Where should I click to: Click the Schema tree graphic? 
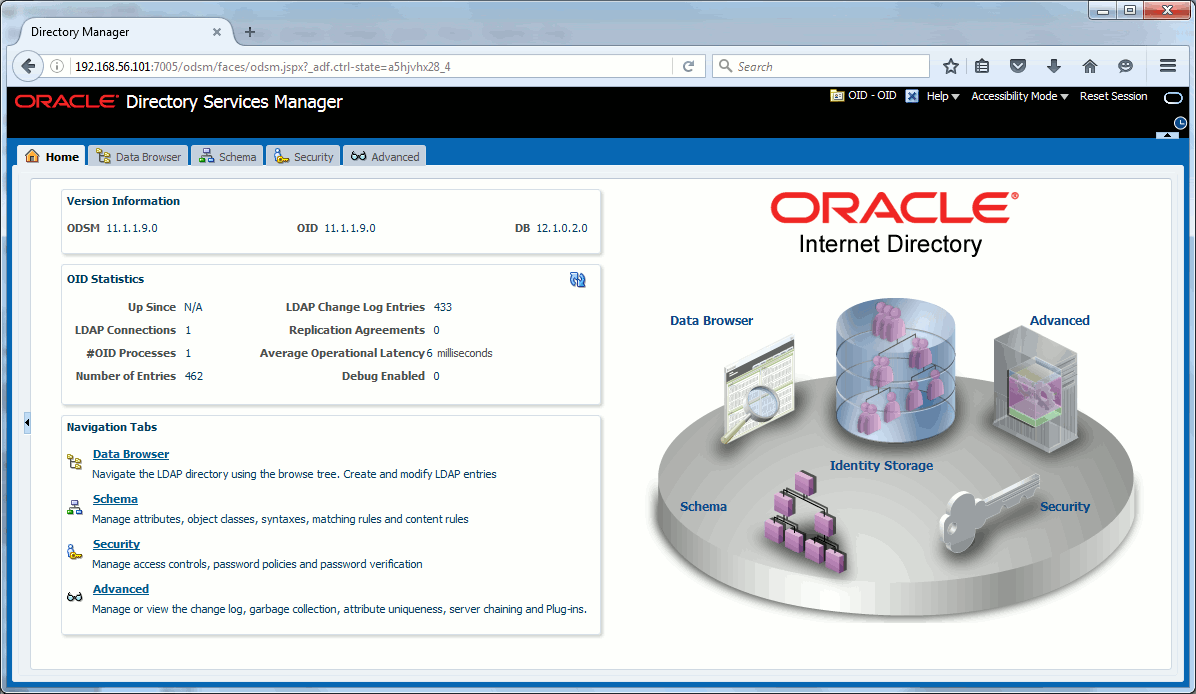coord(805,523)
